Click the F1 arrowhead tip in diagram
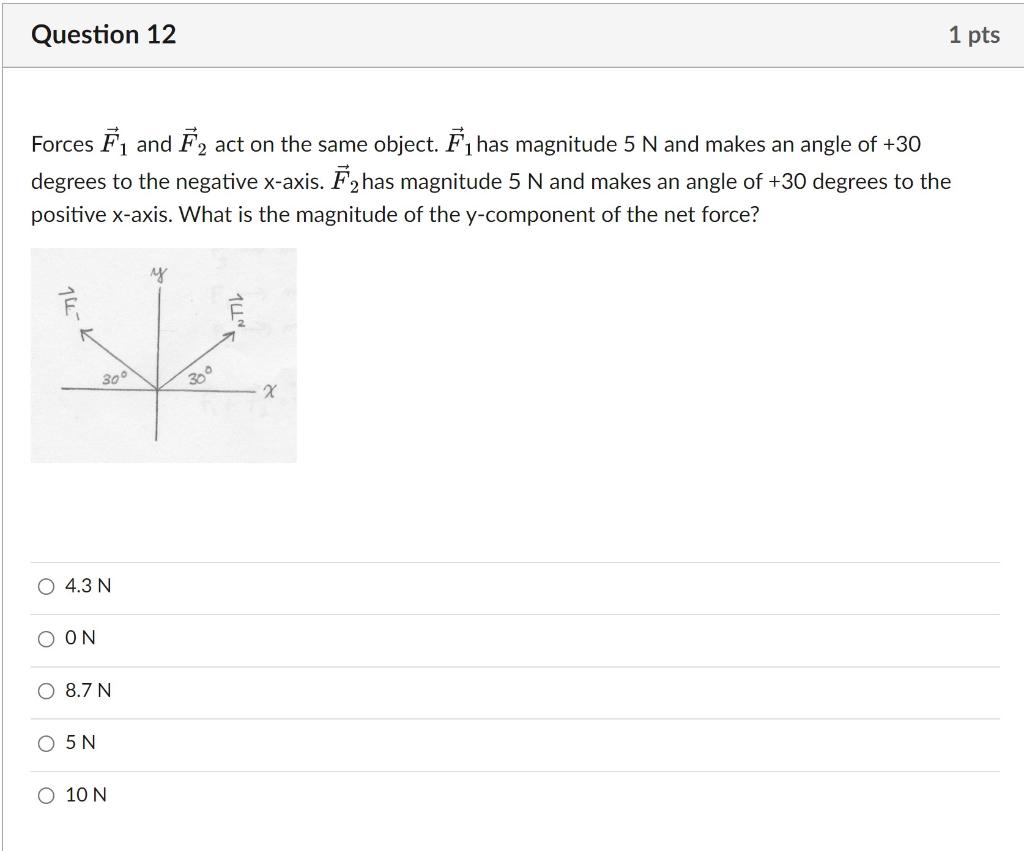 (x=84, y=332)
